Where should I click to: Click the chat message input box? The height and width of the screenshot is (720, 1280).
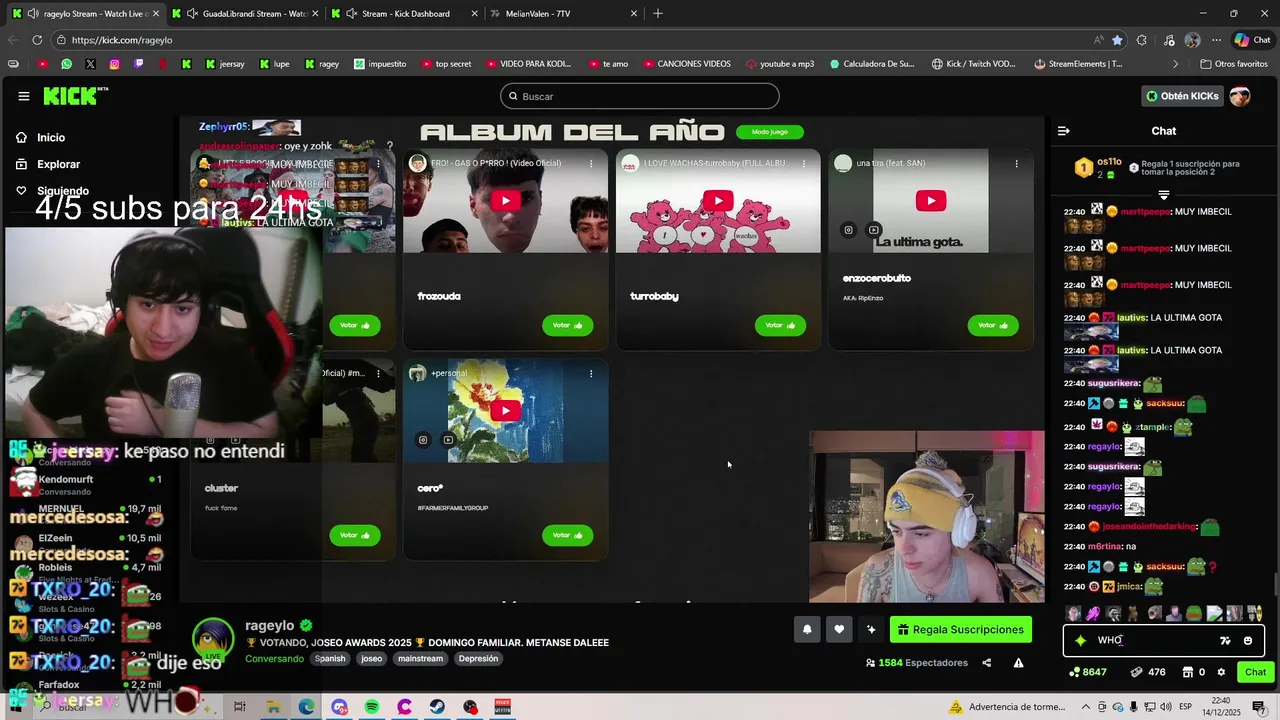click(1150, 641)
